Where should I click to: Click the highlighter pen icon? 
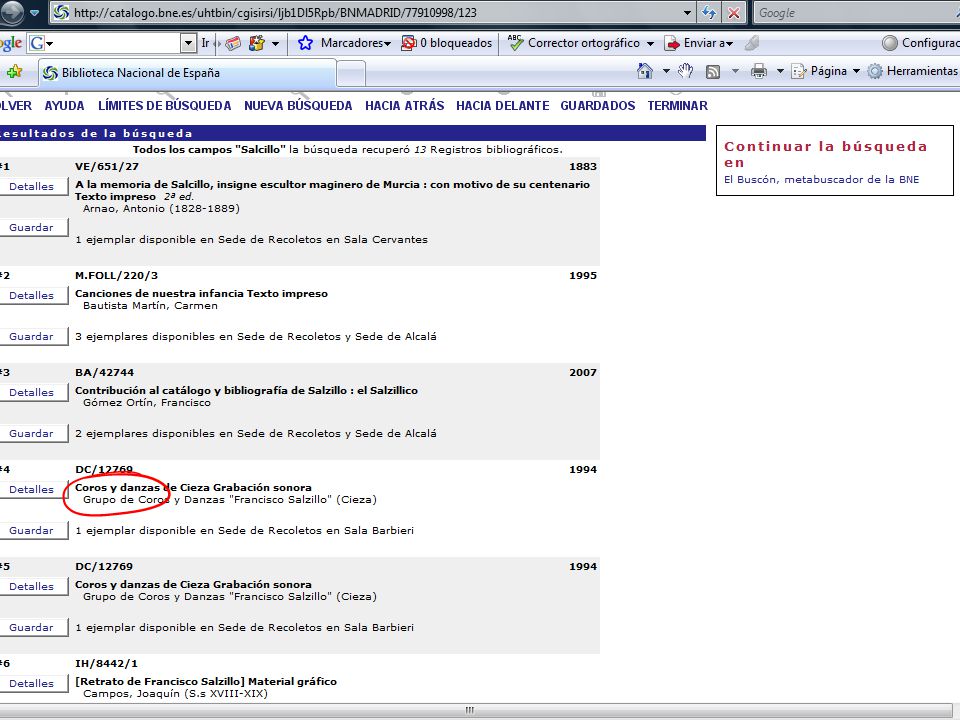[x=752, y=43]
